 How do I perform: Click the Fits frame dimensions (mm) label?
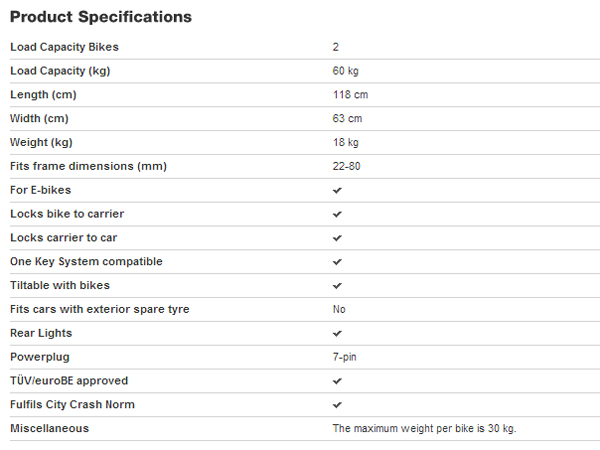tap(88, 166)
